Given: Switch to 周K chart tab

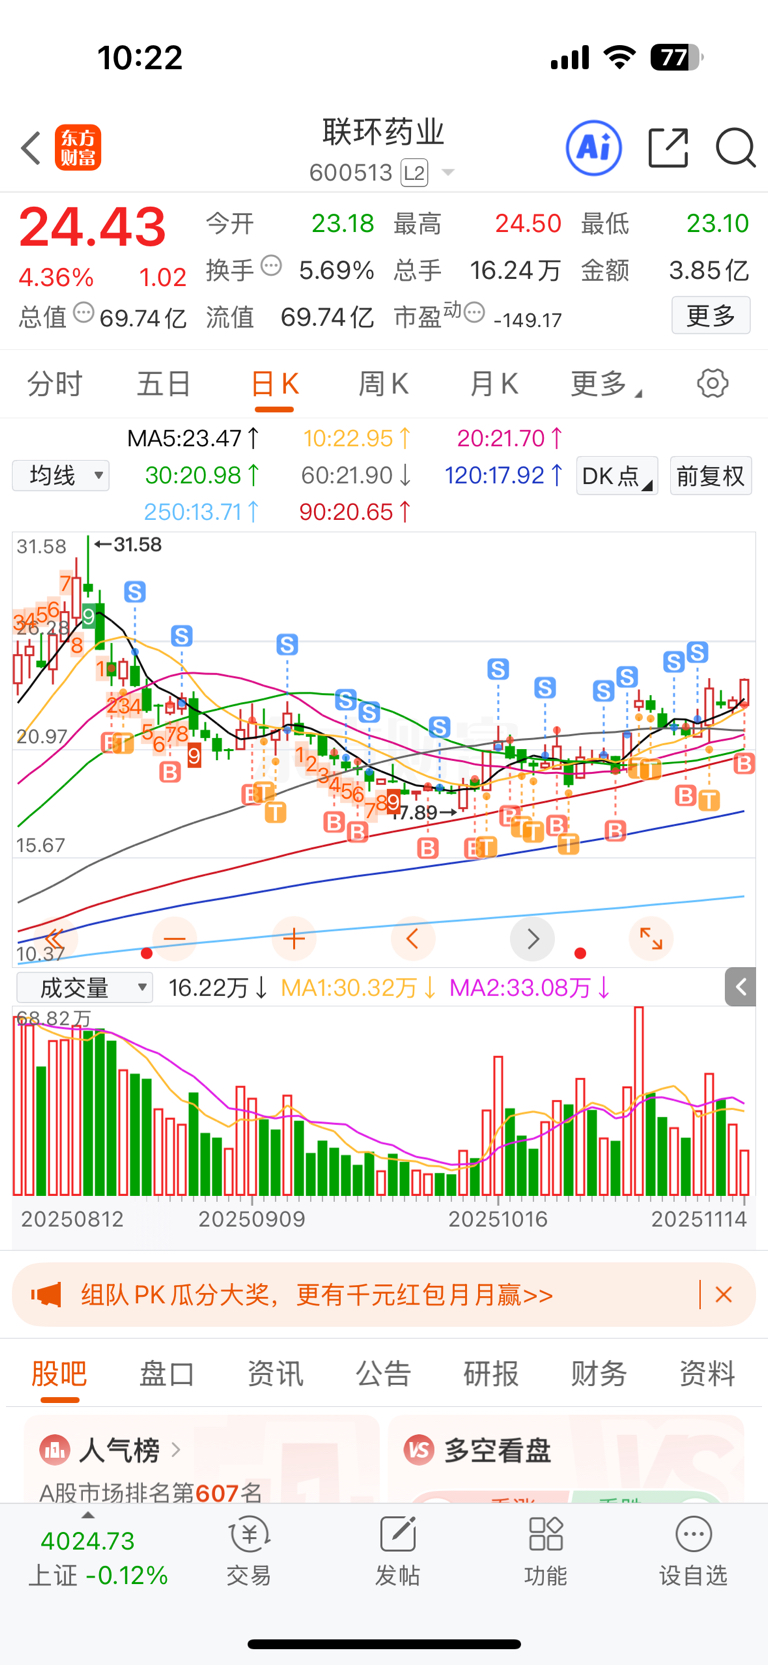Looking at the screenshot, I should 383,384.
